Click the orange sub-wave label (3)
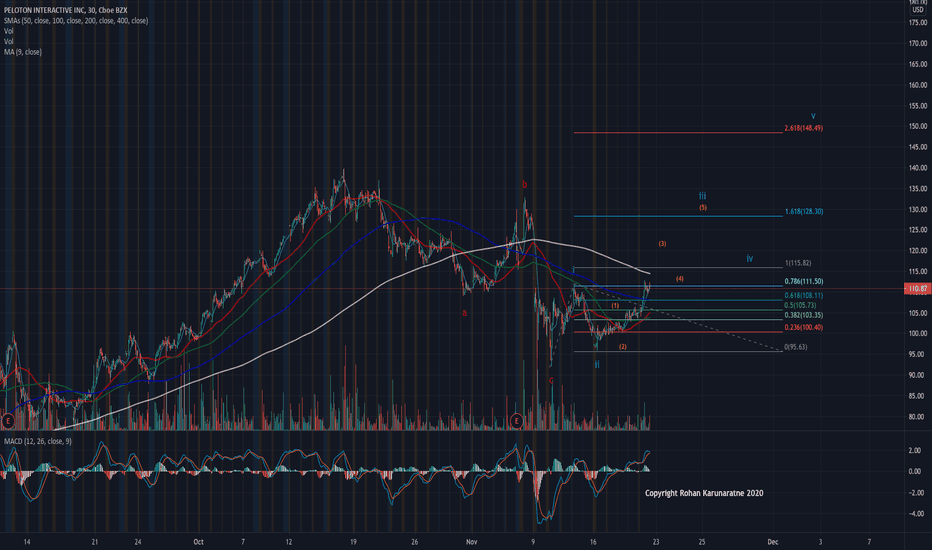The image size is (932, 550). click(x=662, y=244)
